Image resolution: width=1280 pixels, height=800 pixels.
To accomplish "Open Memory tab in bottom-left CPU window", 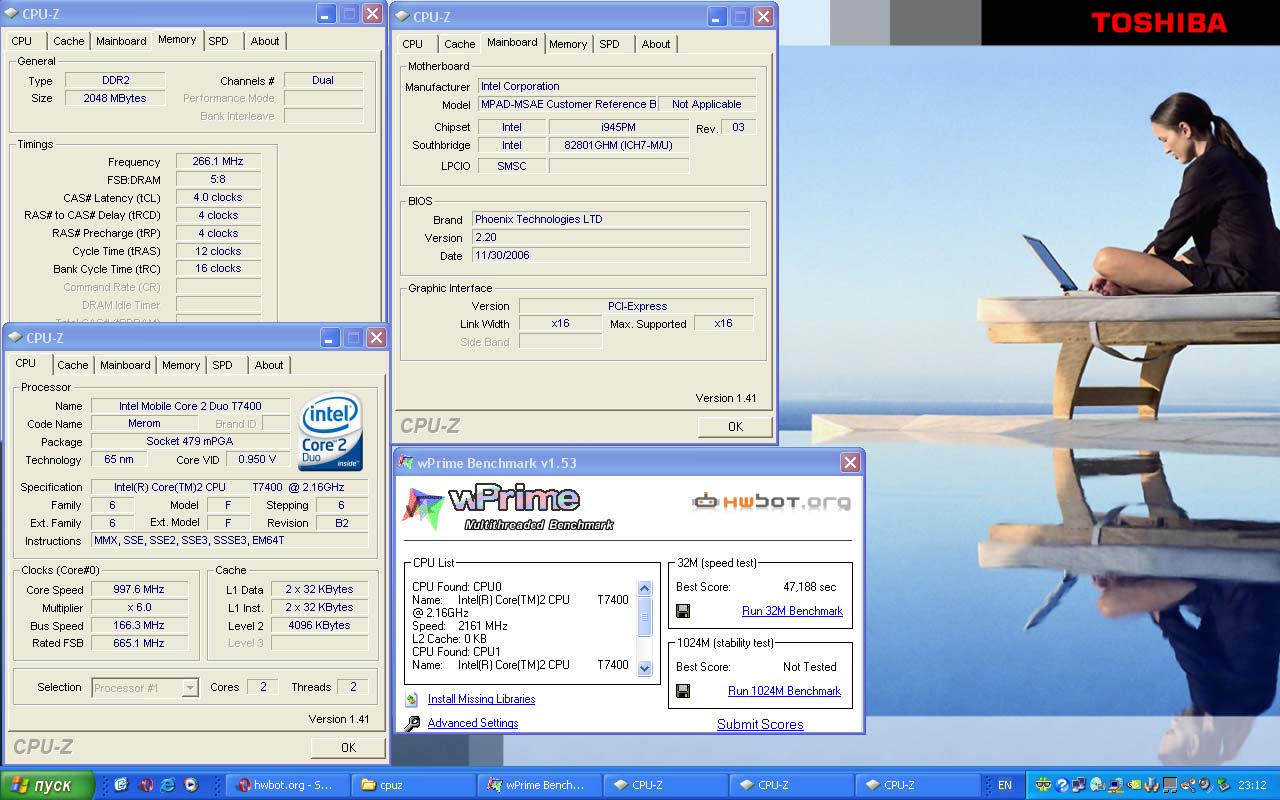I will click(181, 365).
